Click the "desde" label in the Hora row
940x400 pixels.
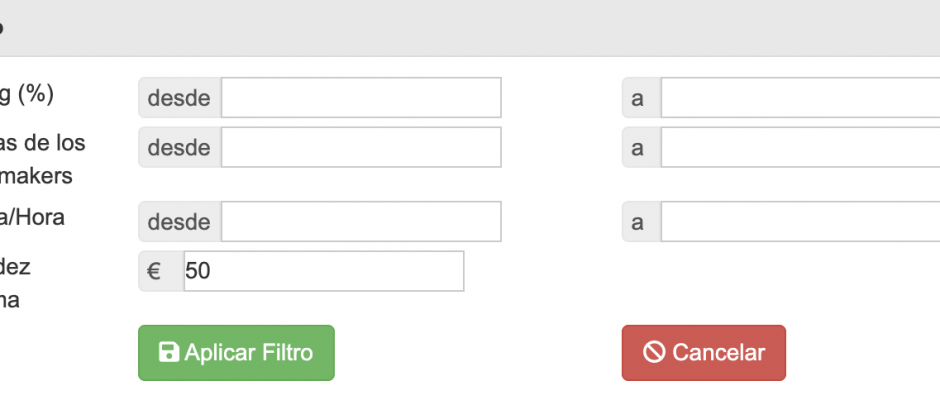[179, 221]
